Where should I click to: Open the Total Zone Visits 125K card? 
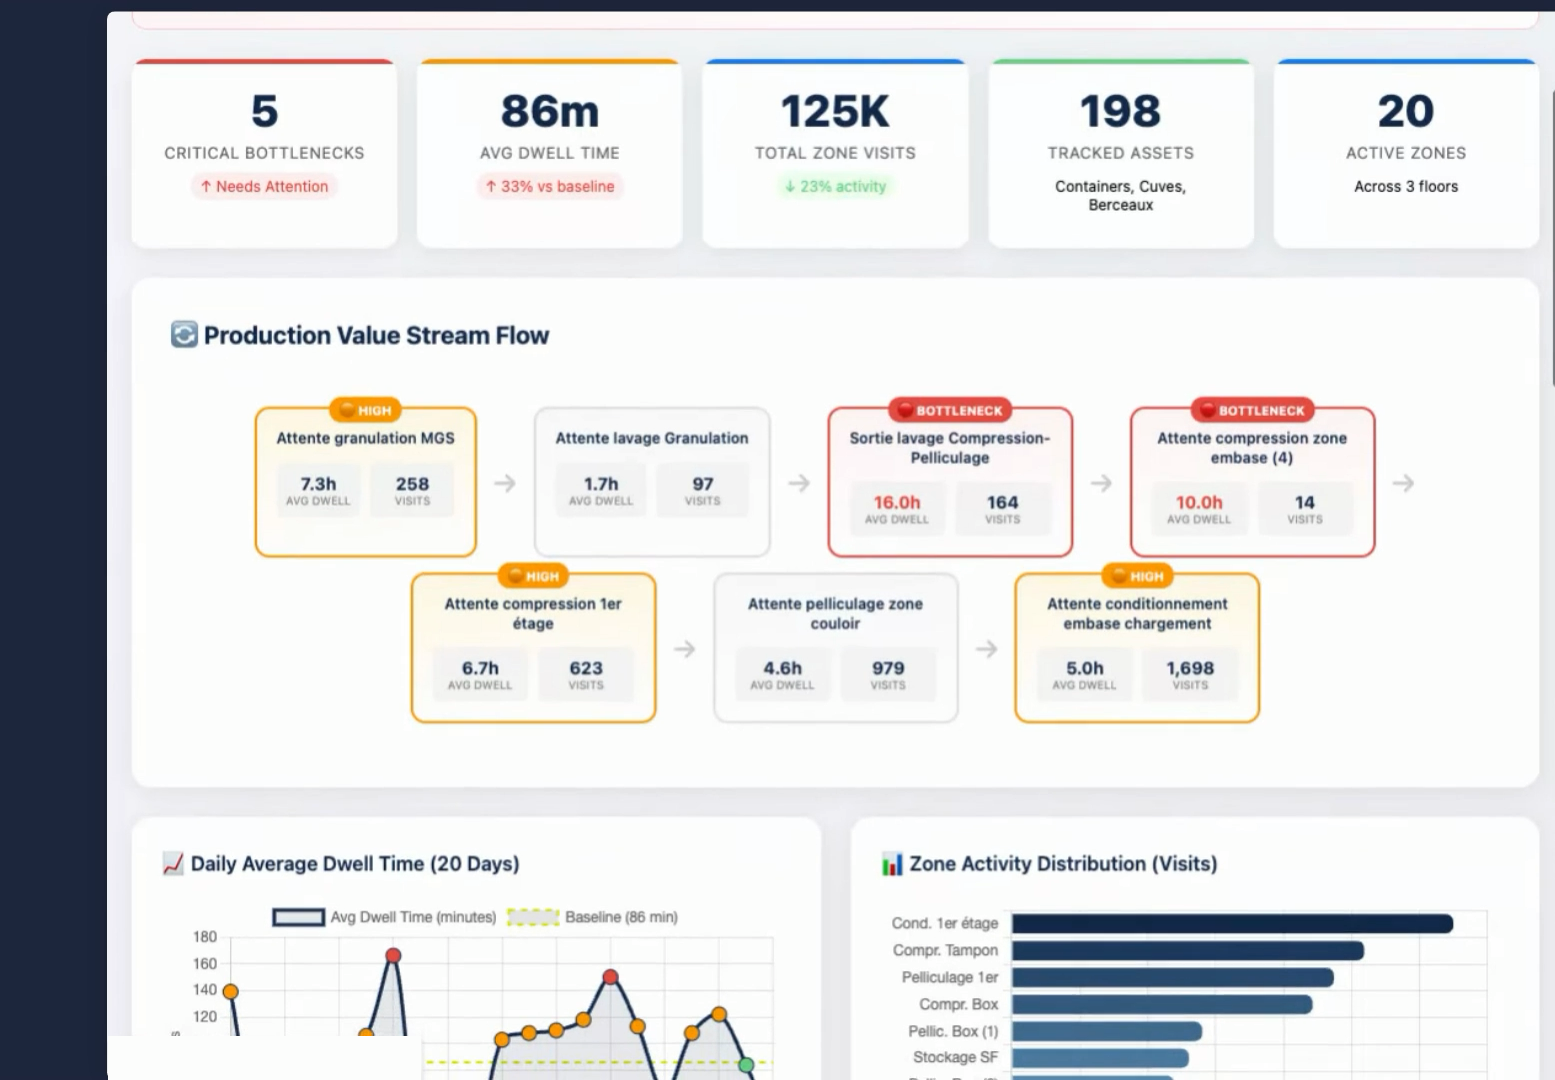835,153
